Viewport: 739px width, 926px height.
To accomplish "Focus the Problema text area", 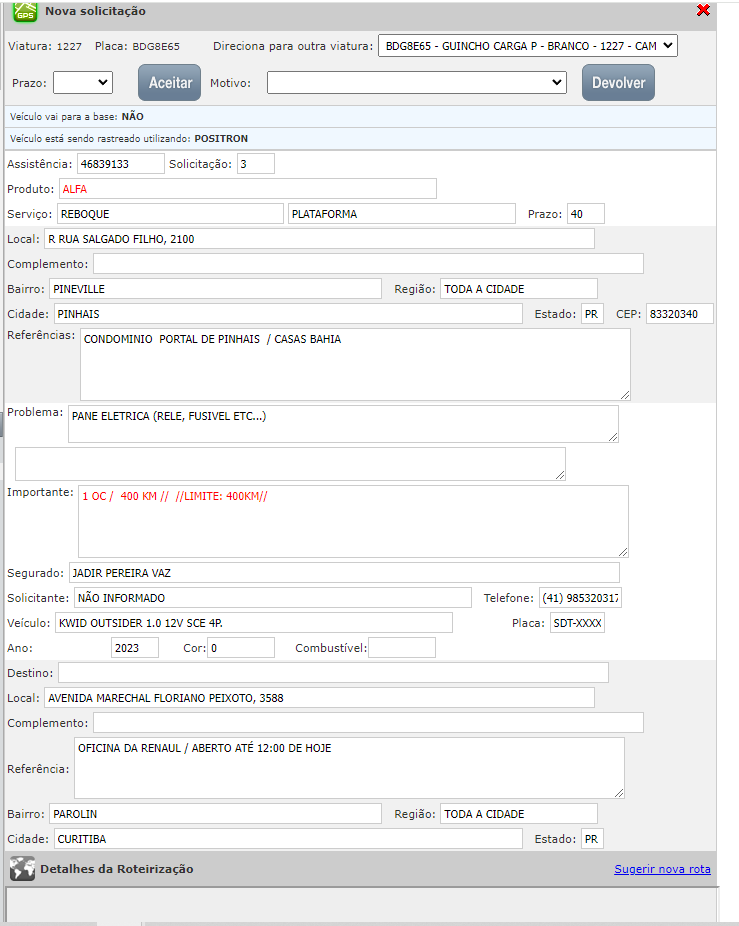I will [343, 423].
